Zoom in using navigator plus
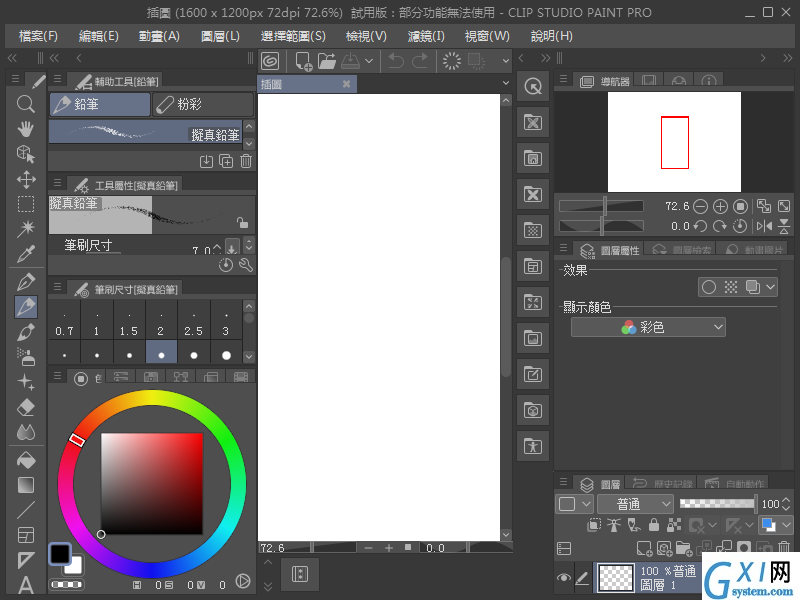The width and height of the screenshot is (800, 600). point(720,206)
